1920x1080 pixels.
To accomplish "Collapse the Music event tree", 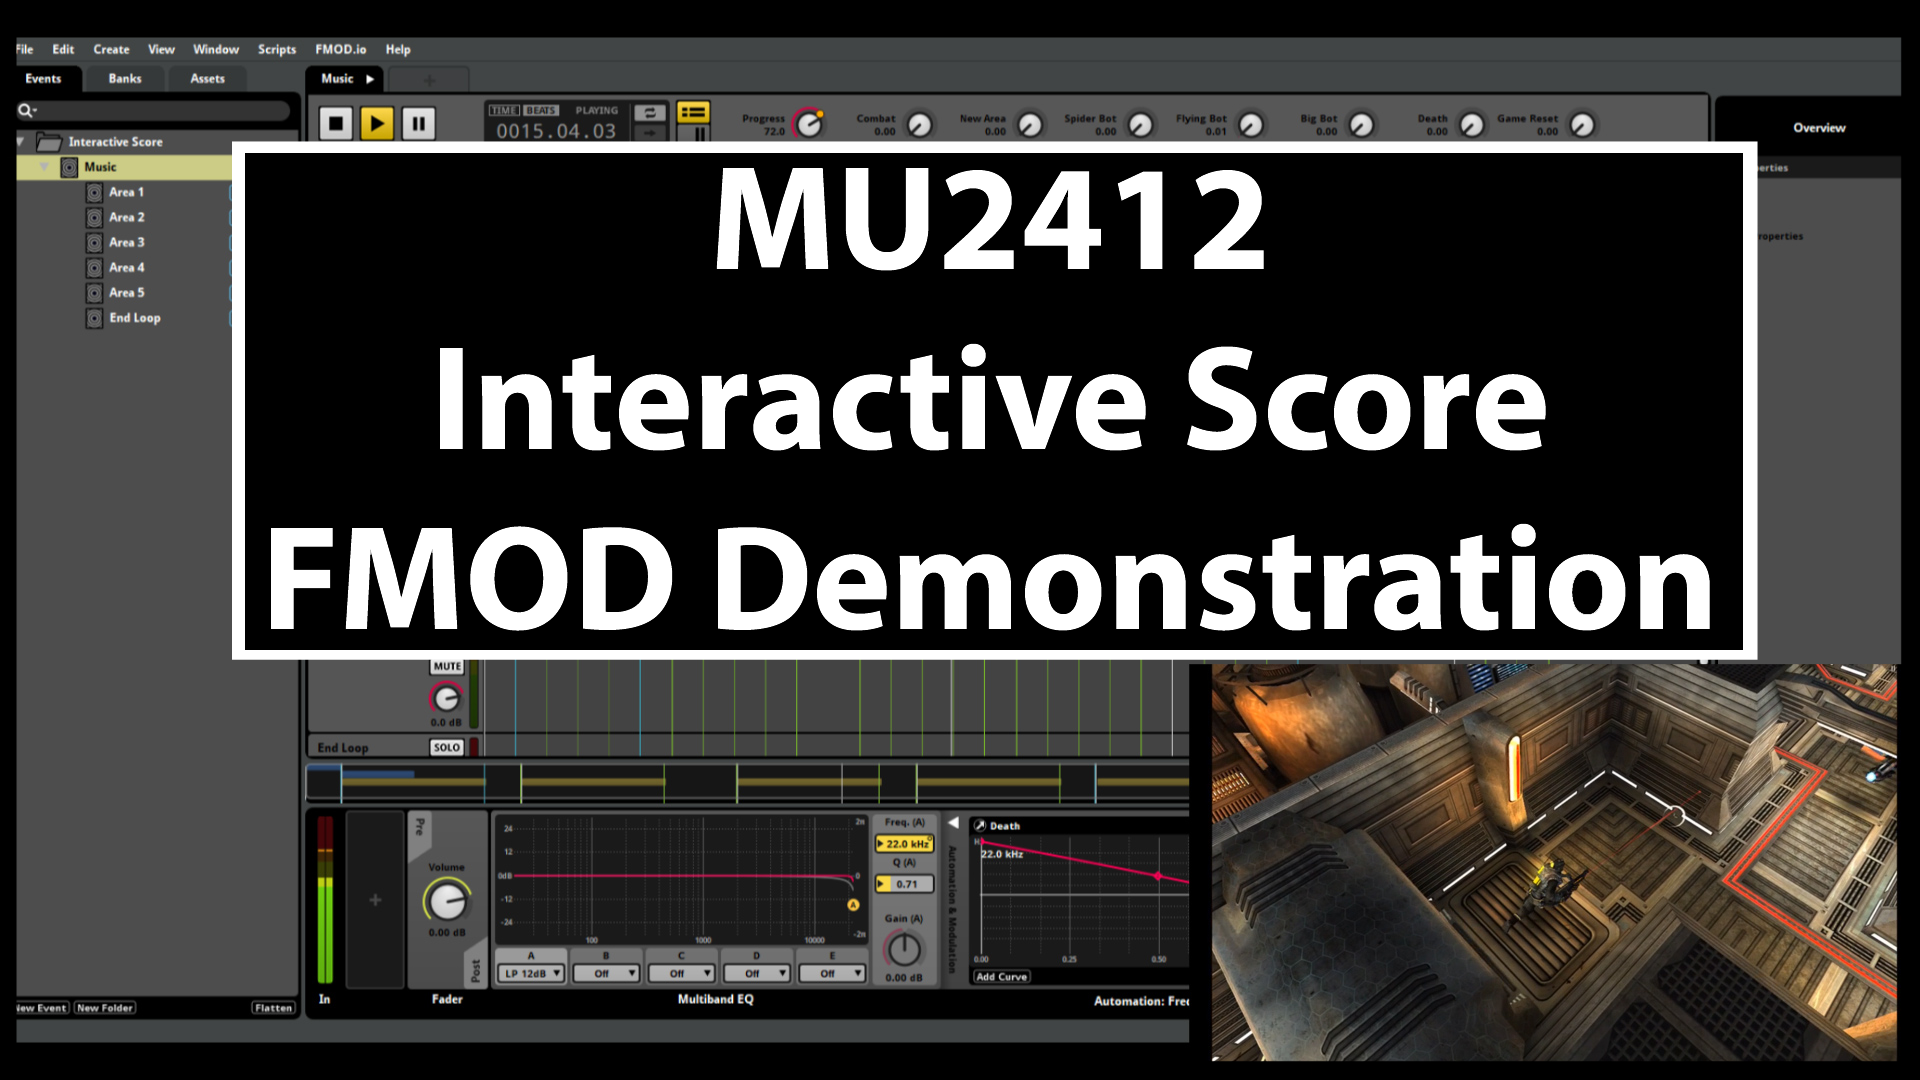I will pyautogui.click(x=44, y=167).
